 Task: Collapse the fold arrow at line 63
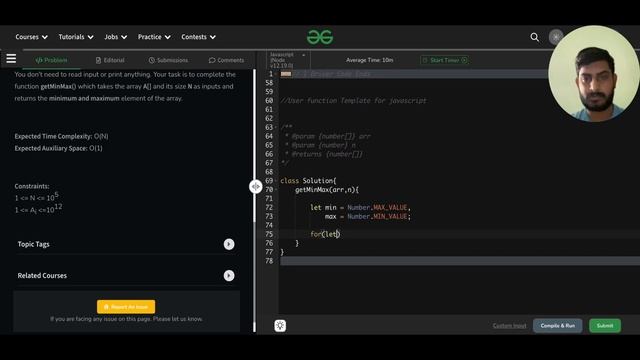(276, 127)
